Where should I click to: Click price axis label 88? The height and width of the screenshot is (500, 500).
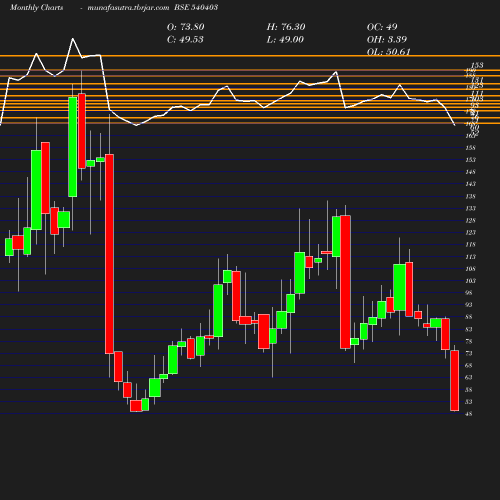click(x=469, y=317)
